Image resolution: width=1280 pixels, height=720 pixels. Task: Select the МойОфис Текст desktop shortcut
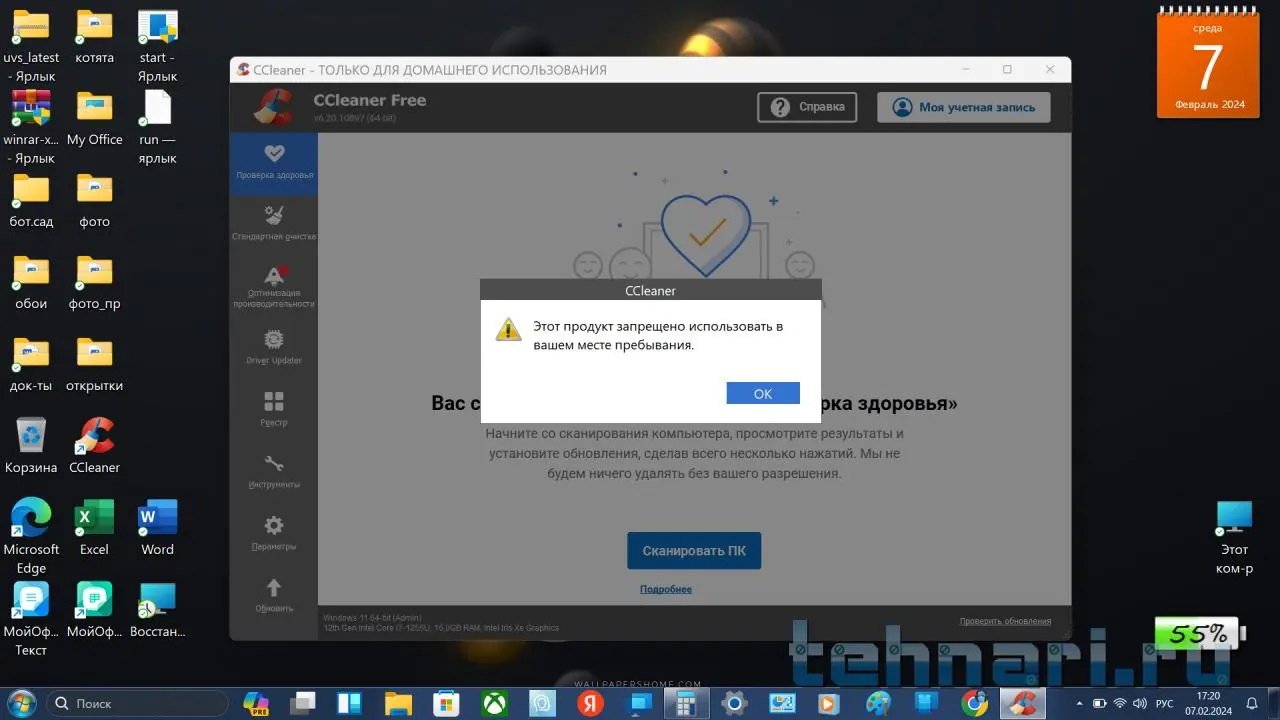click(31, 620)
